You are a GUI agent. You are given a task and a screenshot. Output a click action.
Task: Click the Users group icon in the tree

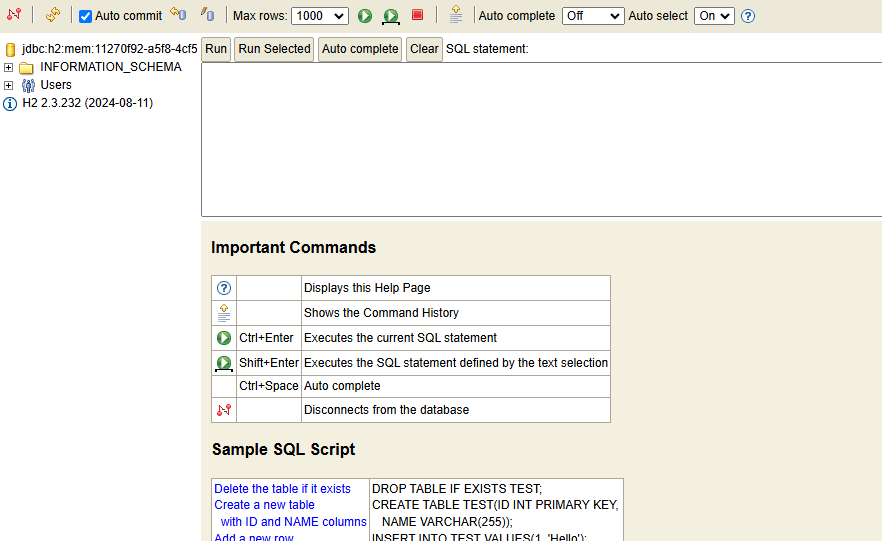pyautogui.click(x=28, y=85)
